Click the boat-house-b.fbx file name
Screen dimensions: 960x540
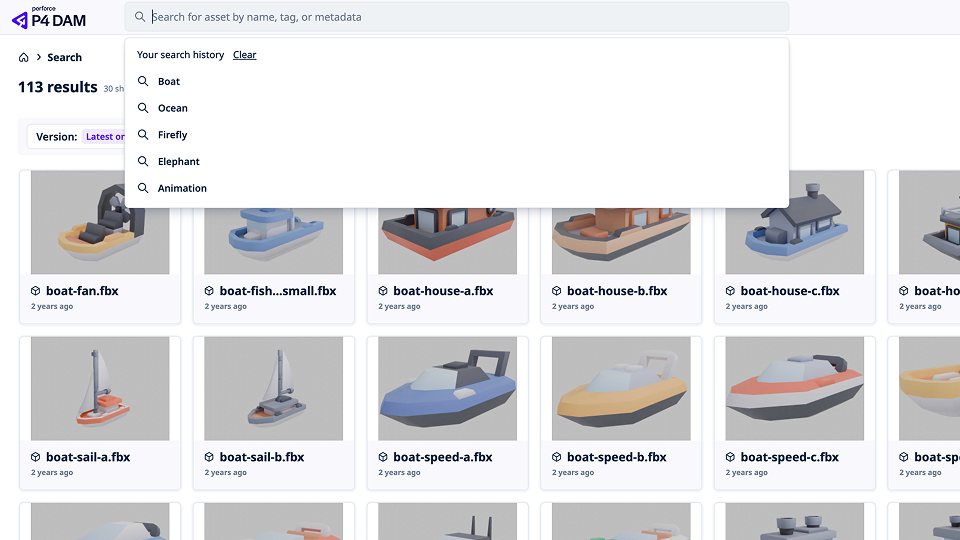[x=617, y=291]
